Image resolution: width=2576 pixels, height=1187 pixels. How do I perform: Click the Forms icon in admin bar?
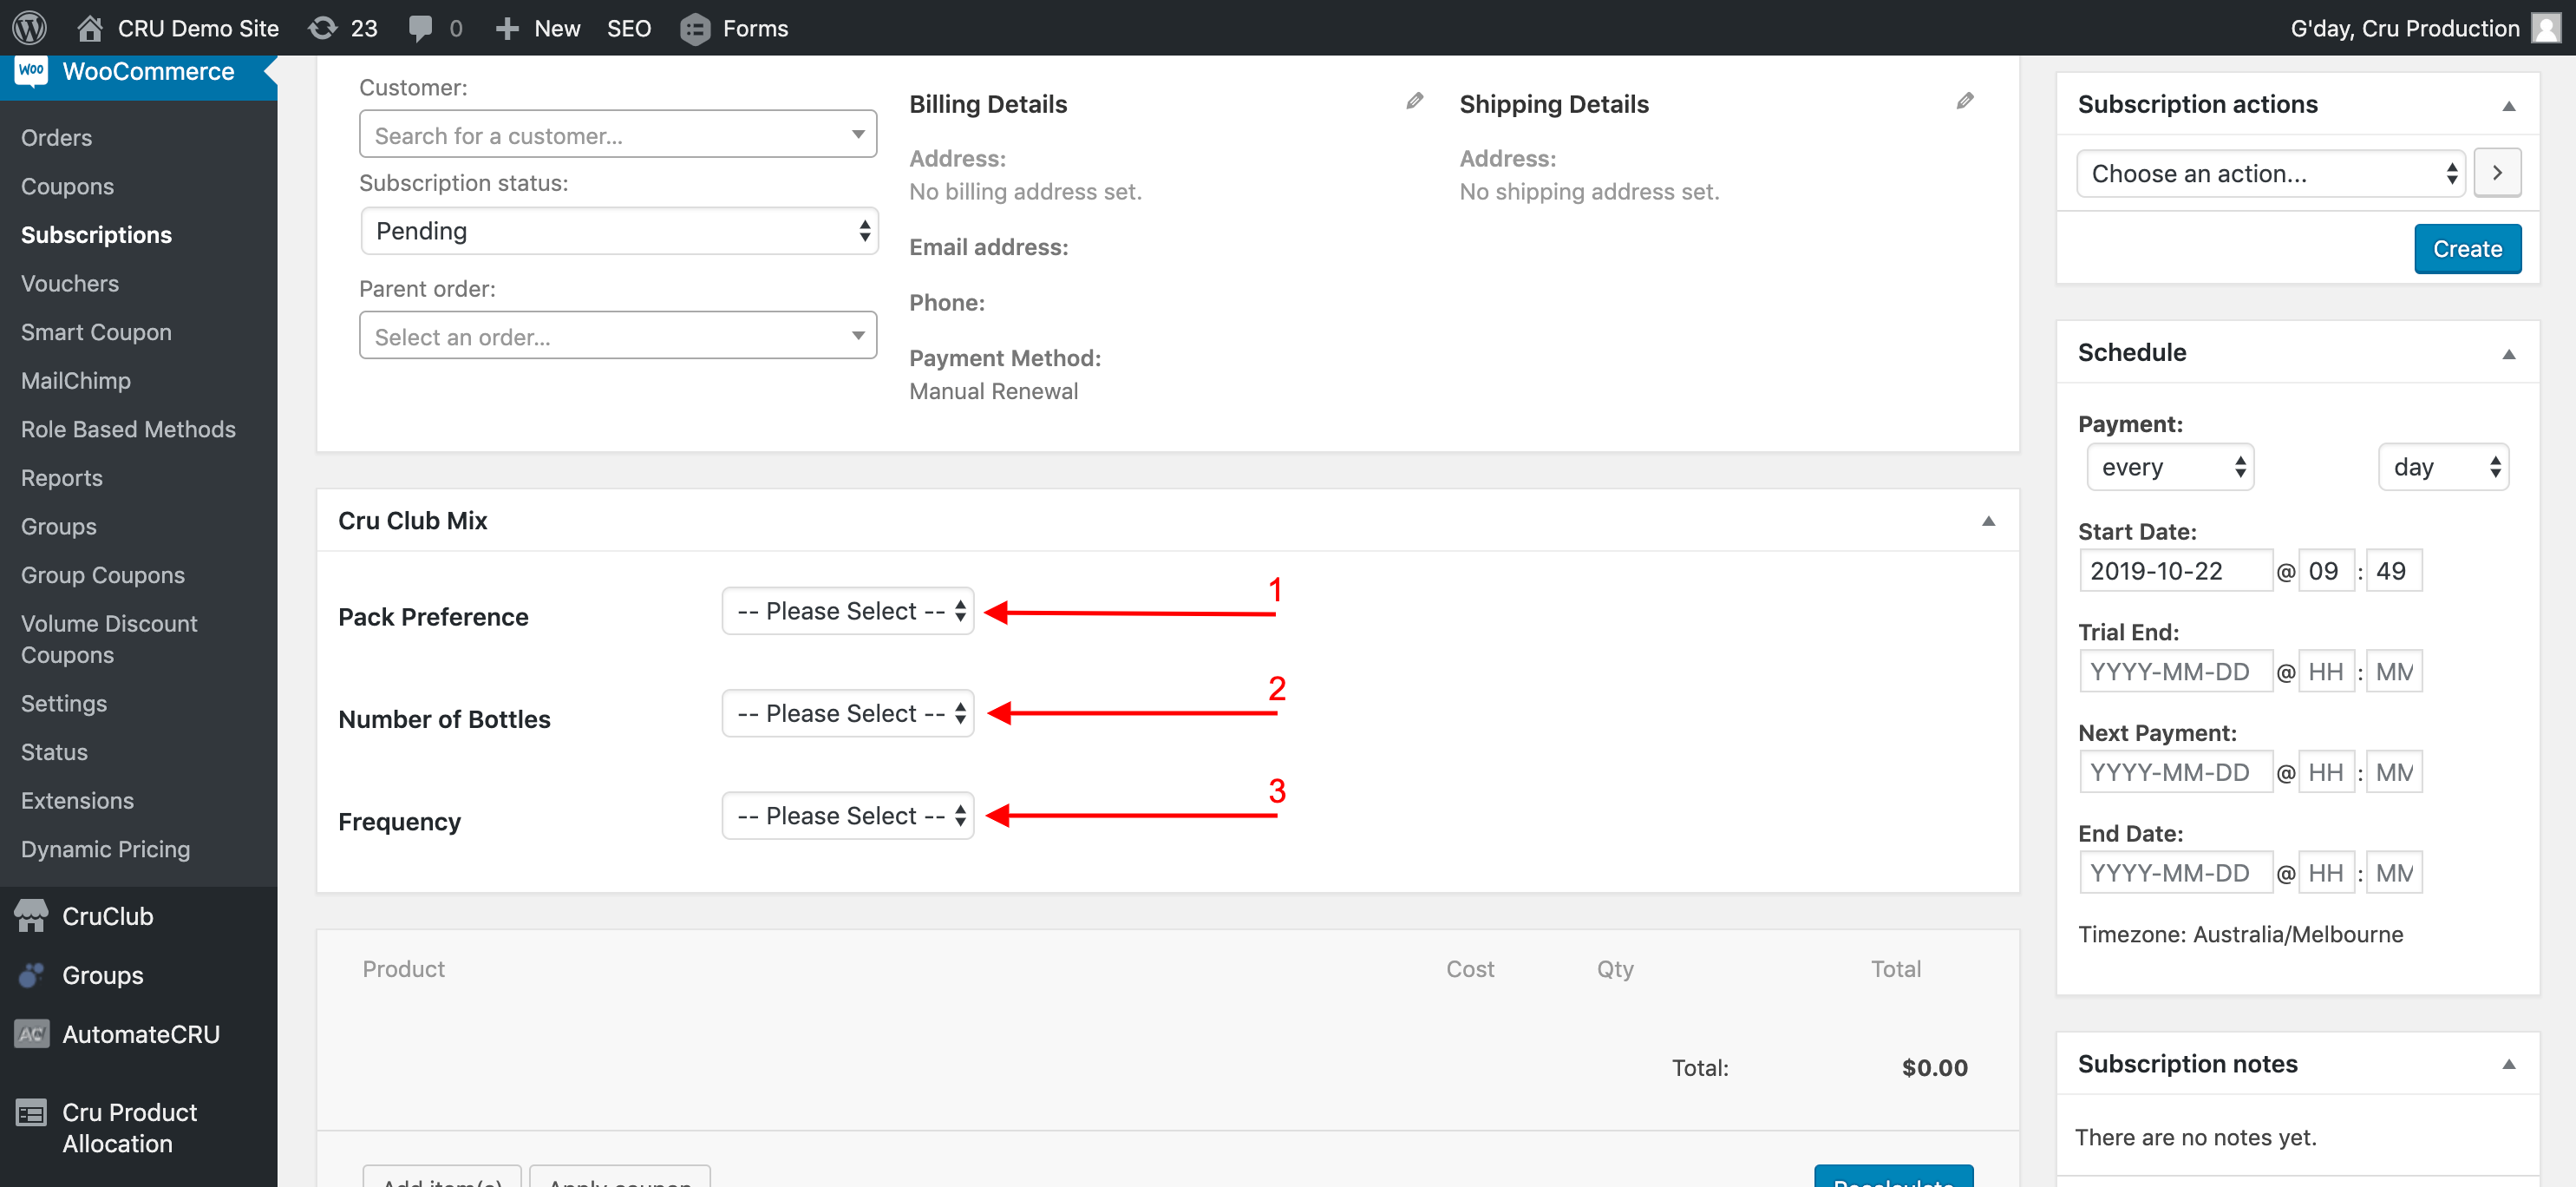695,28
